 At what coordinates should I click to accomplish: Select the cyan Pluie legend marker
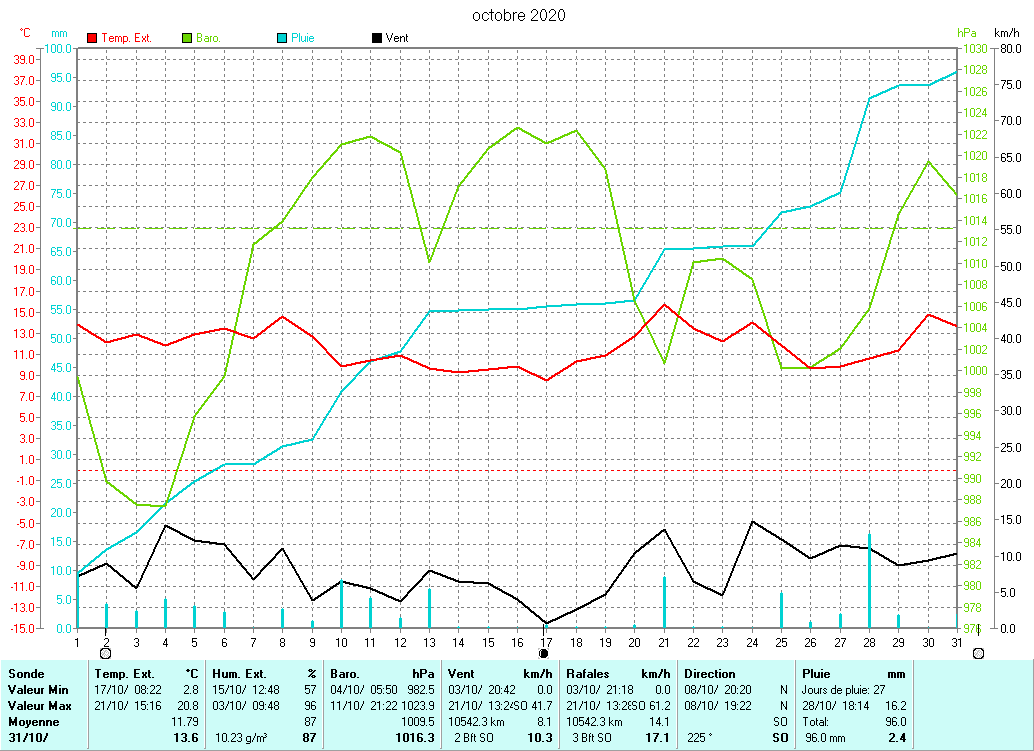coord(282,38)
